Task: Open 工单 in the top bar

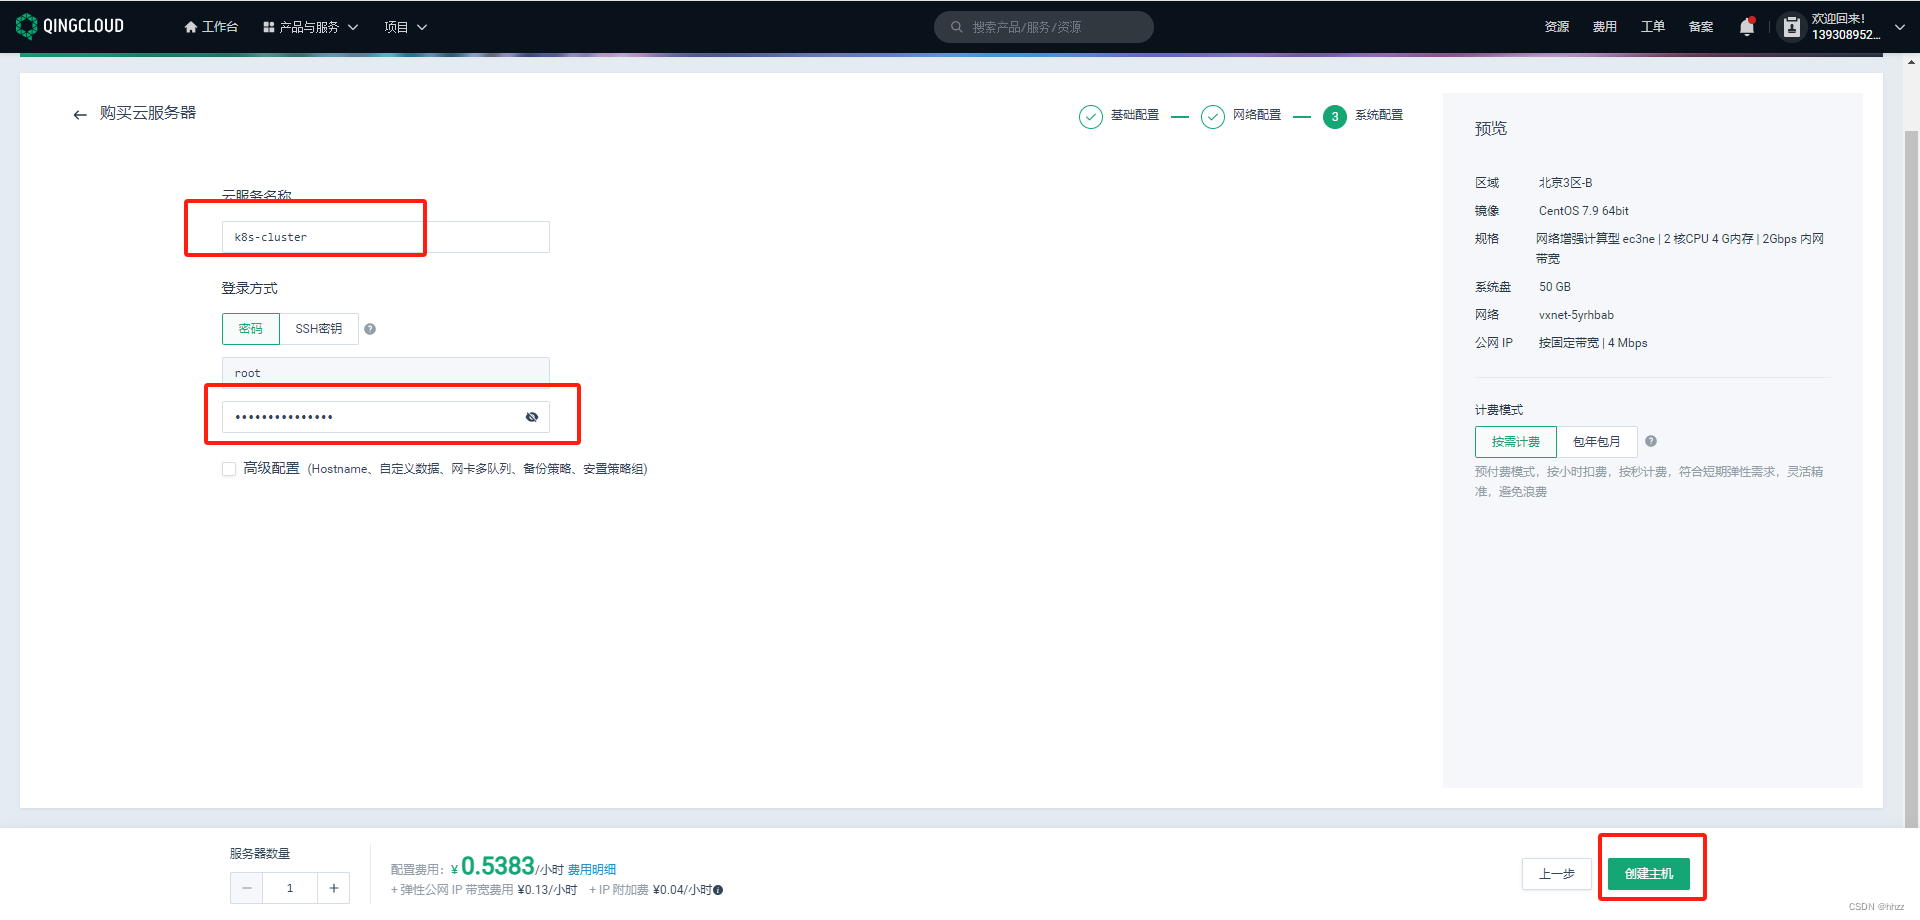Action: (x=1652, y=27)
